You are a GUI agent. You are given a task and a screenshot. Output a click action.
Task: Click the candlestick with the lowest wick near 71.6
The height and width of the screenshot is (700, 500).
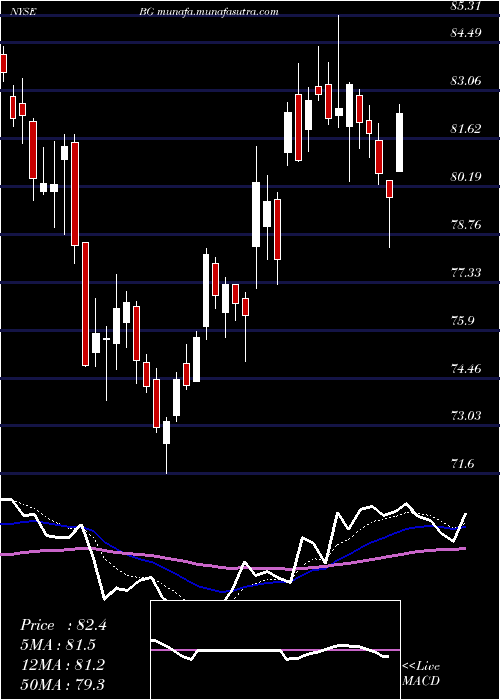point(167,432)
